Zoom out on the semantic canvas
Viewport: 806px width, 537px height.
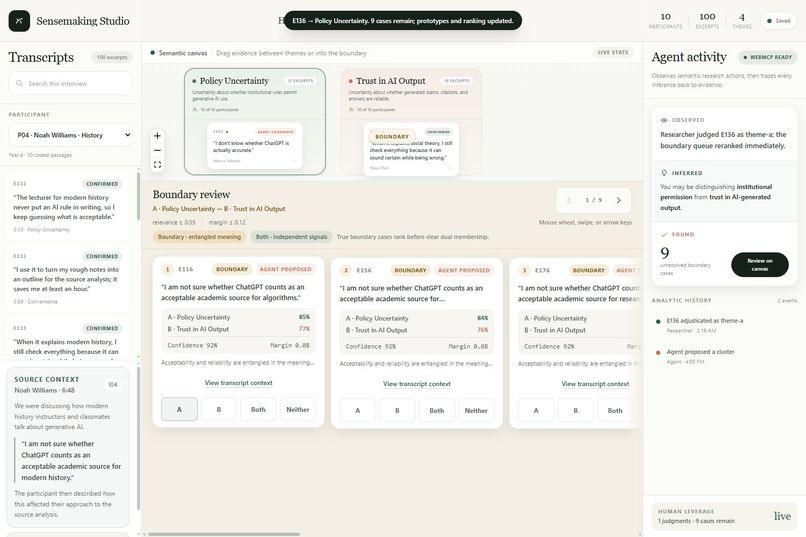point(157,150)
